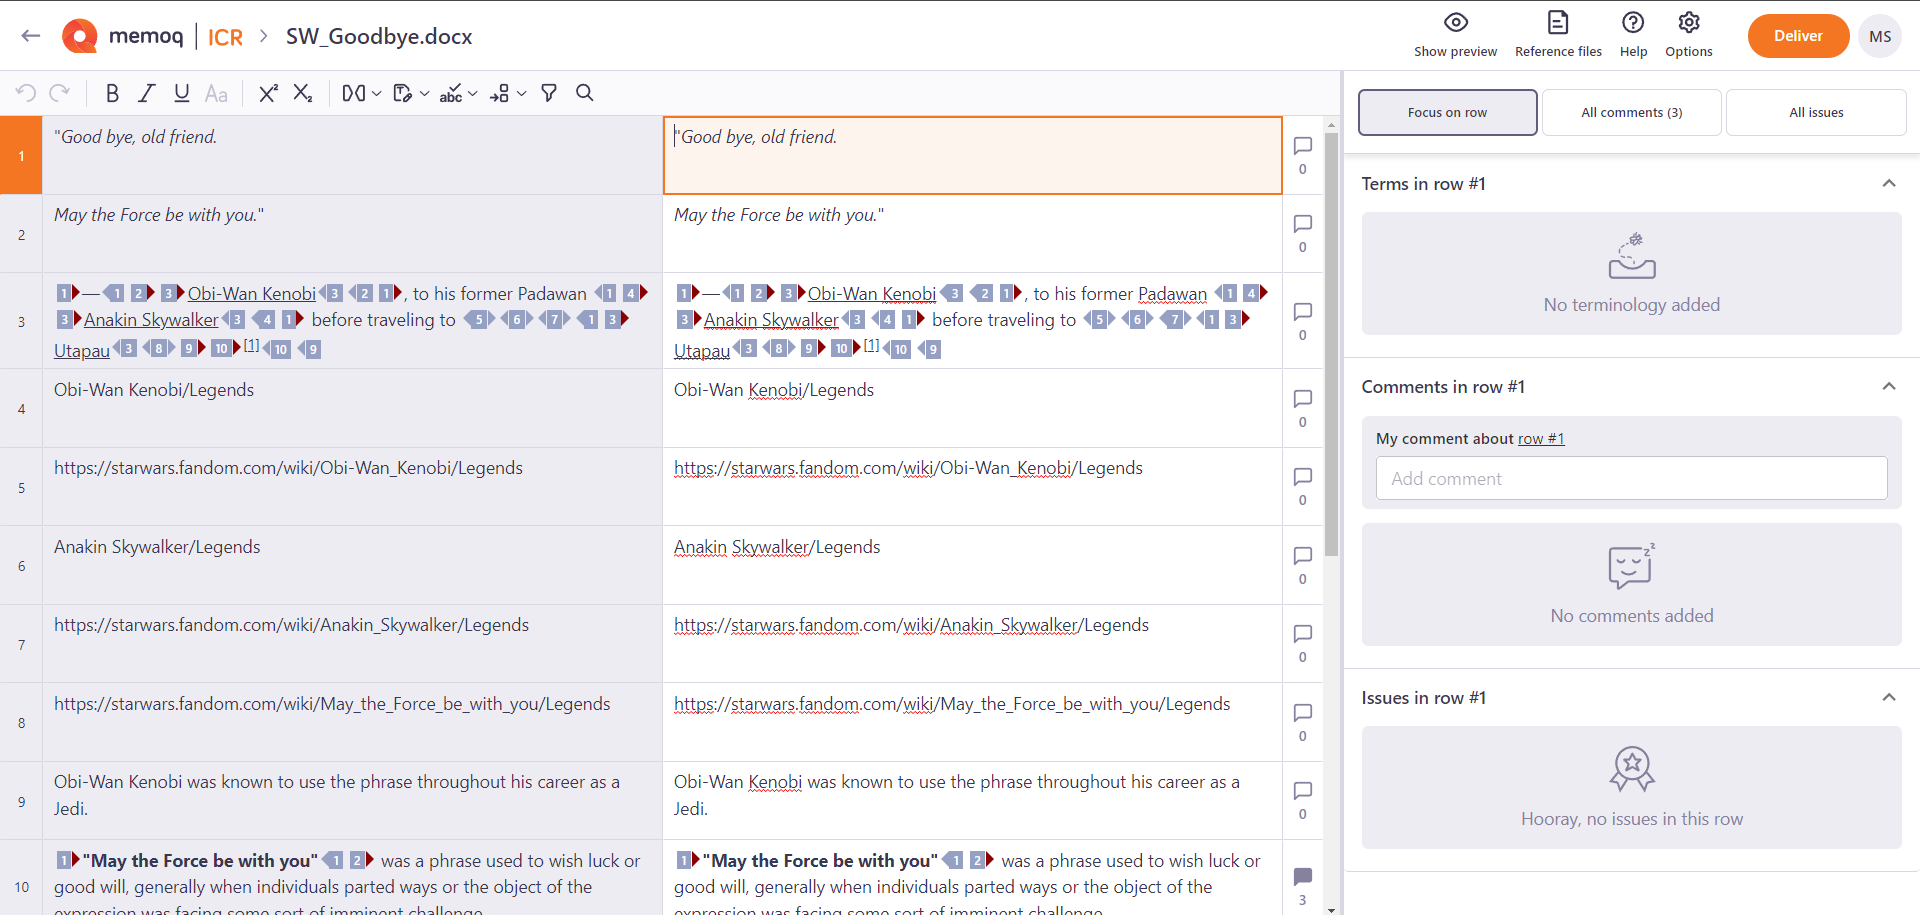Viewport: 1920px width, 915px height.
Task: Click into the Add comment field
Action: [1631, 478]
